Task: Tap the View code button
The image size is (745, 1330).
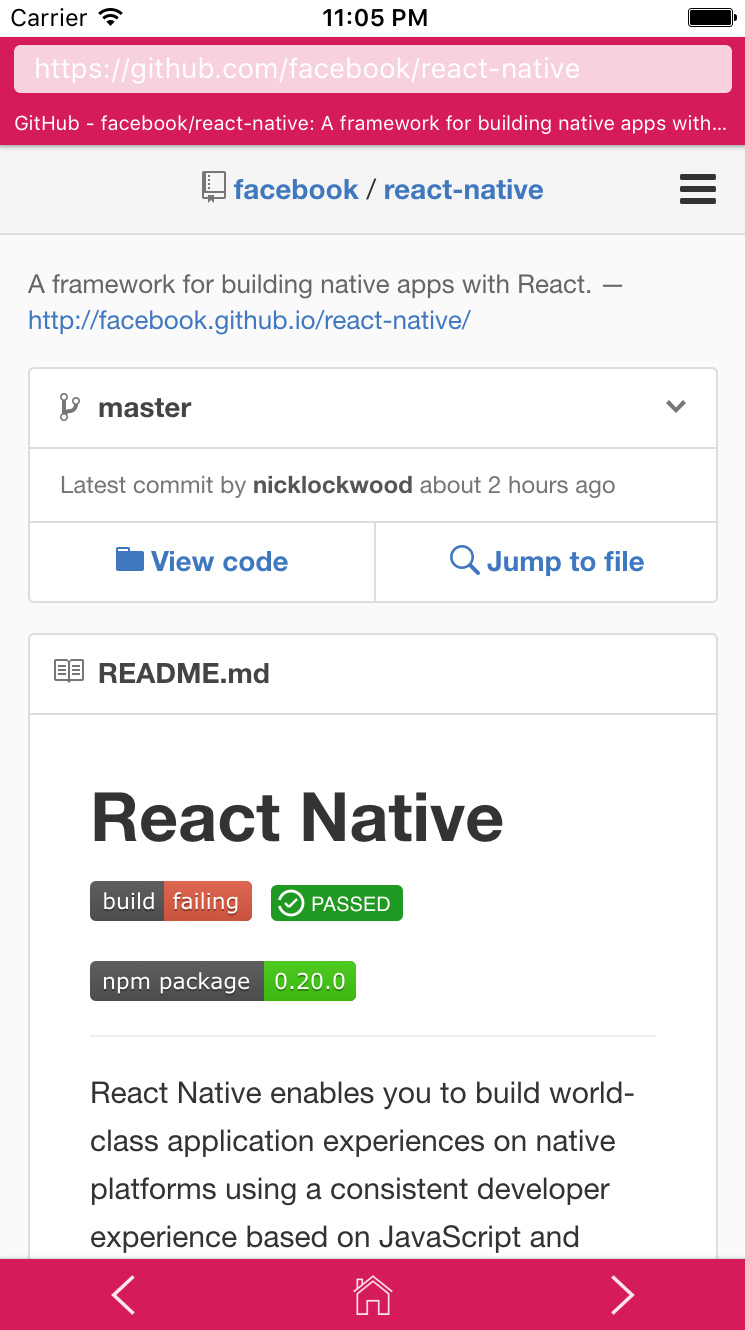Action: [x=202, y=562]
